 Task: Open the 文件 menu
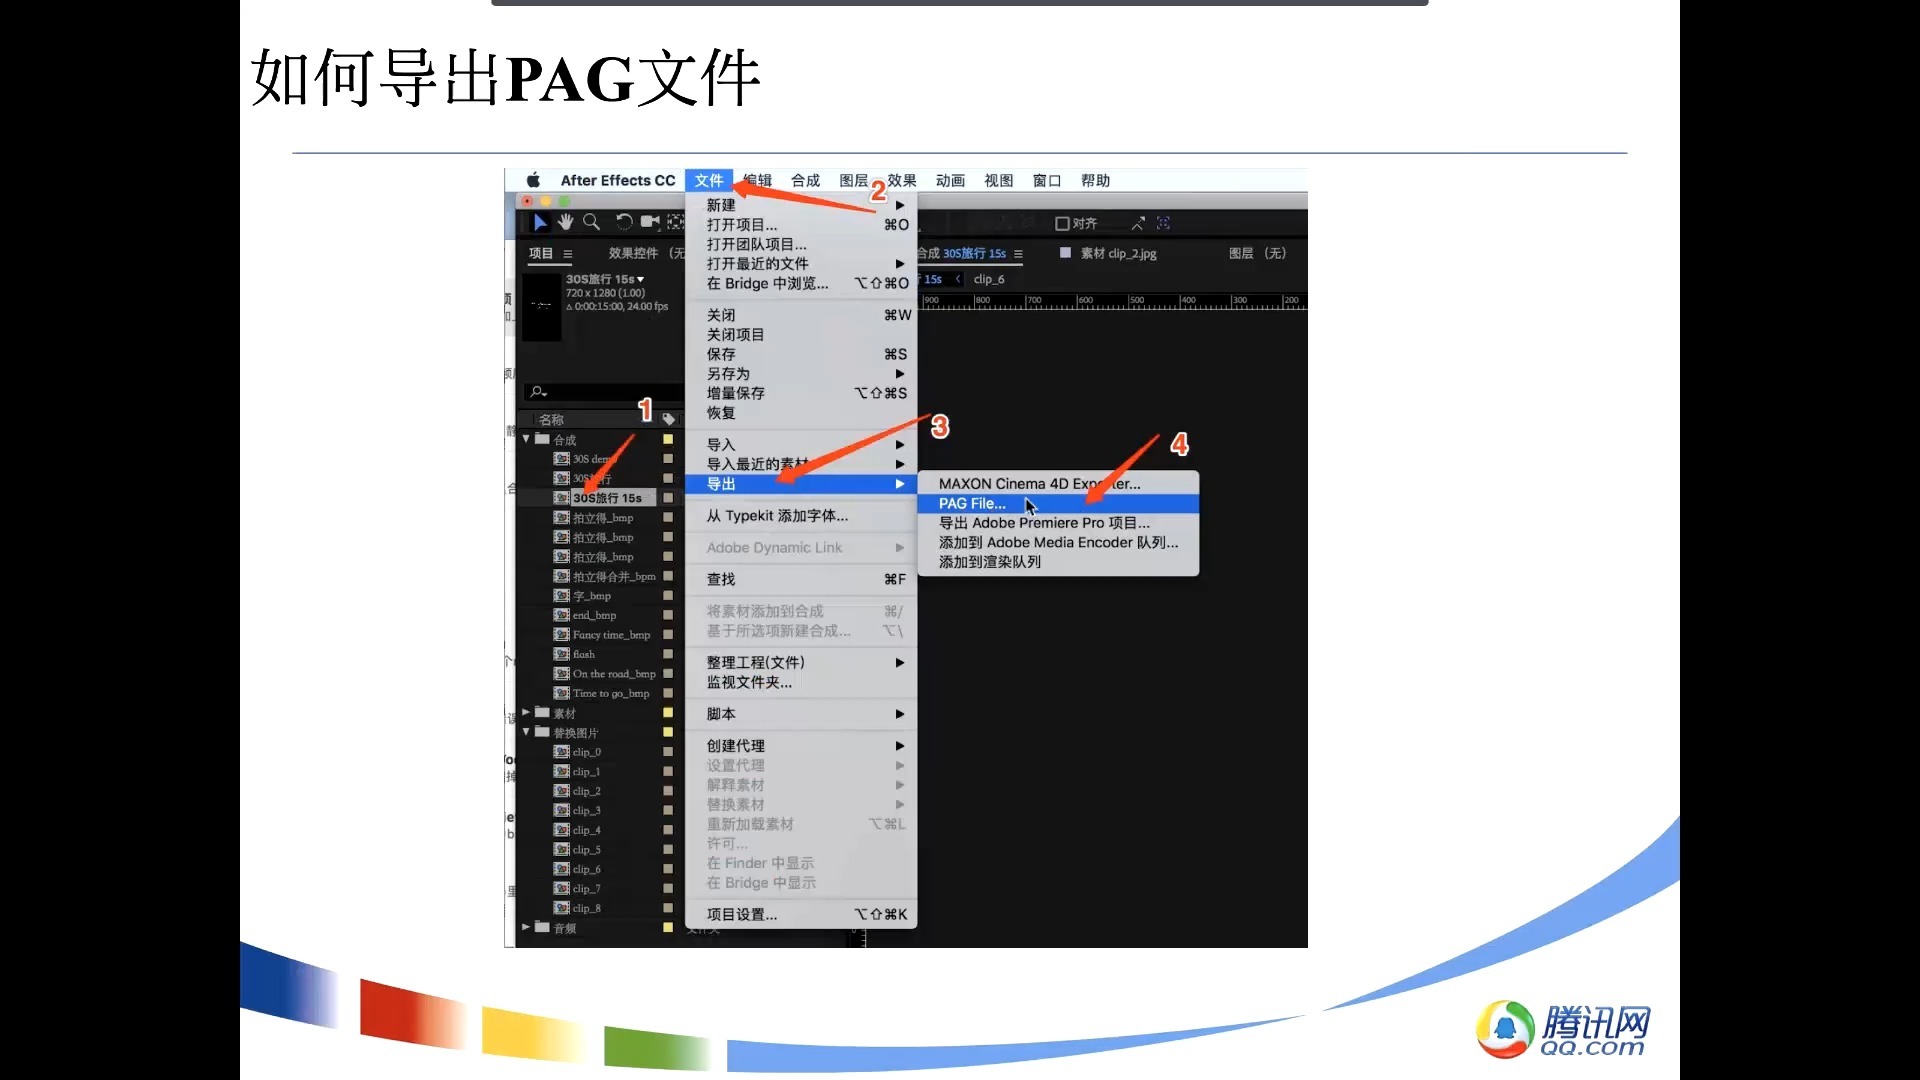tap(709, 180)
